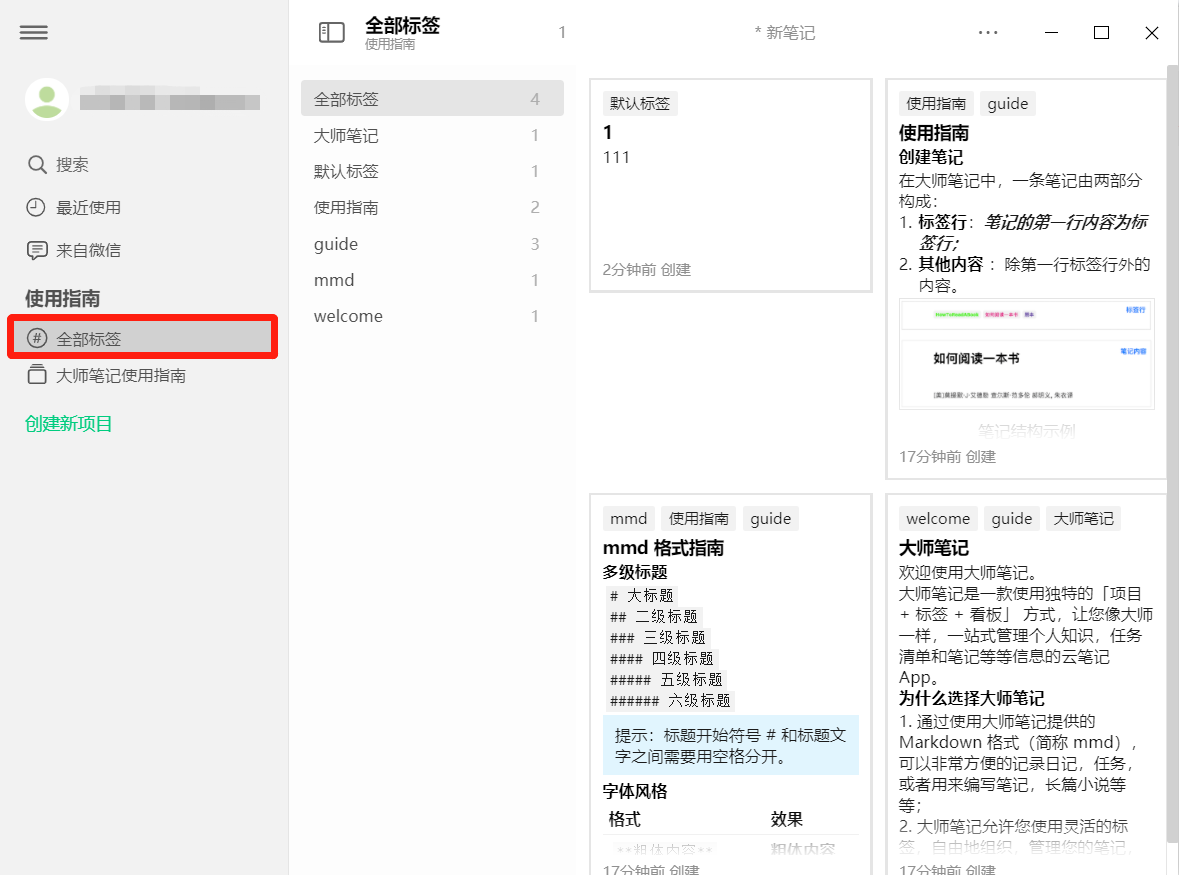Open the 大师笔记 welcome note title
The image size is (1179, 875).
pyautogui.click(x=934, y=548)
